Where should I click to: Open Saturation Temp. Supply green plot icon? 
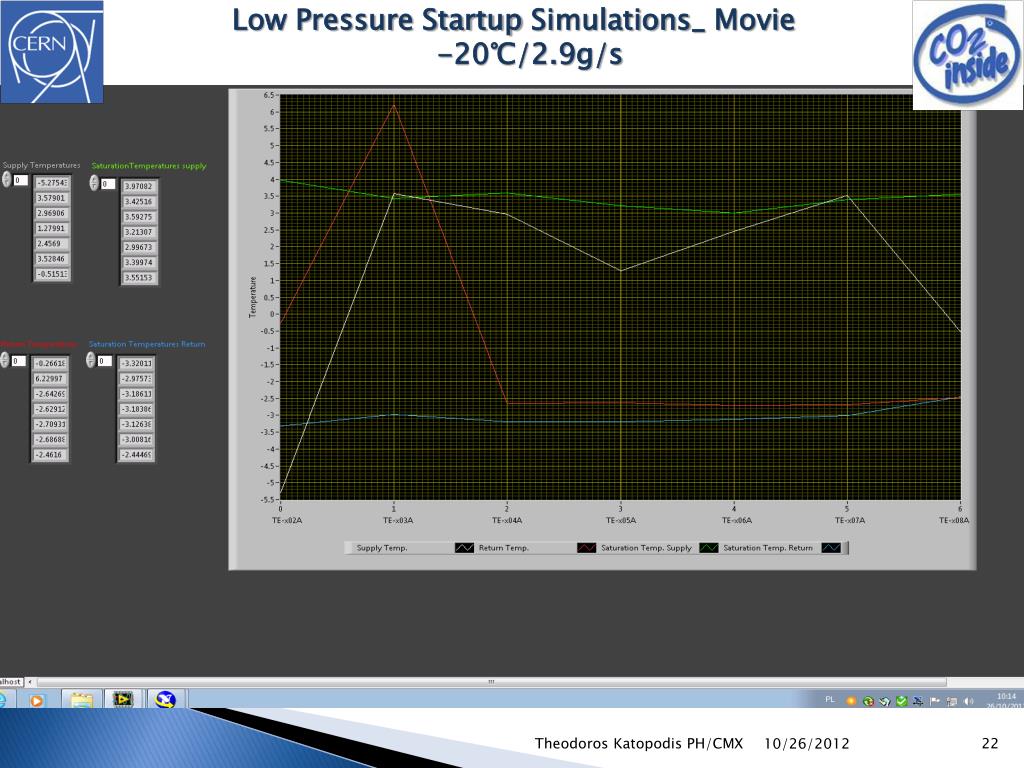[709, 548]
